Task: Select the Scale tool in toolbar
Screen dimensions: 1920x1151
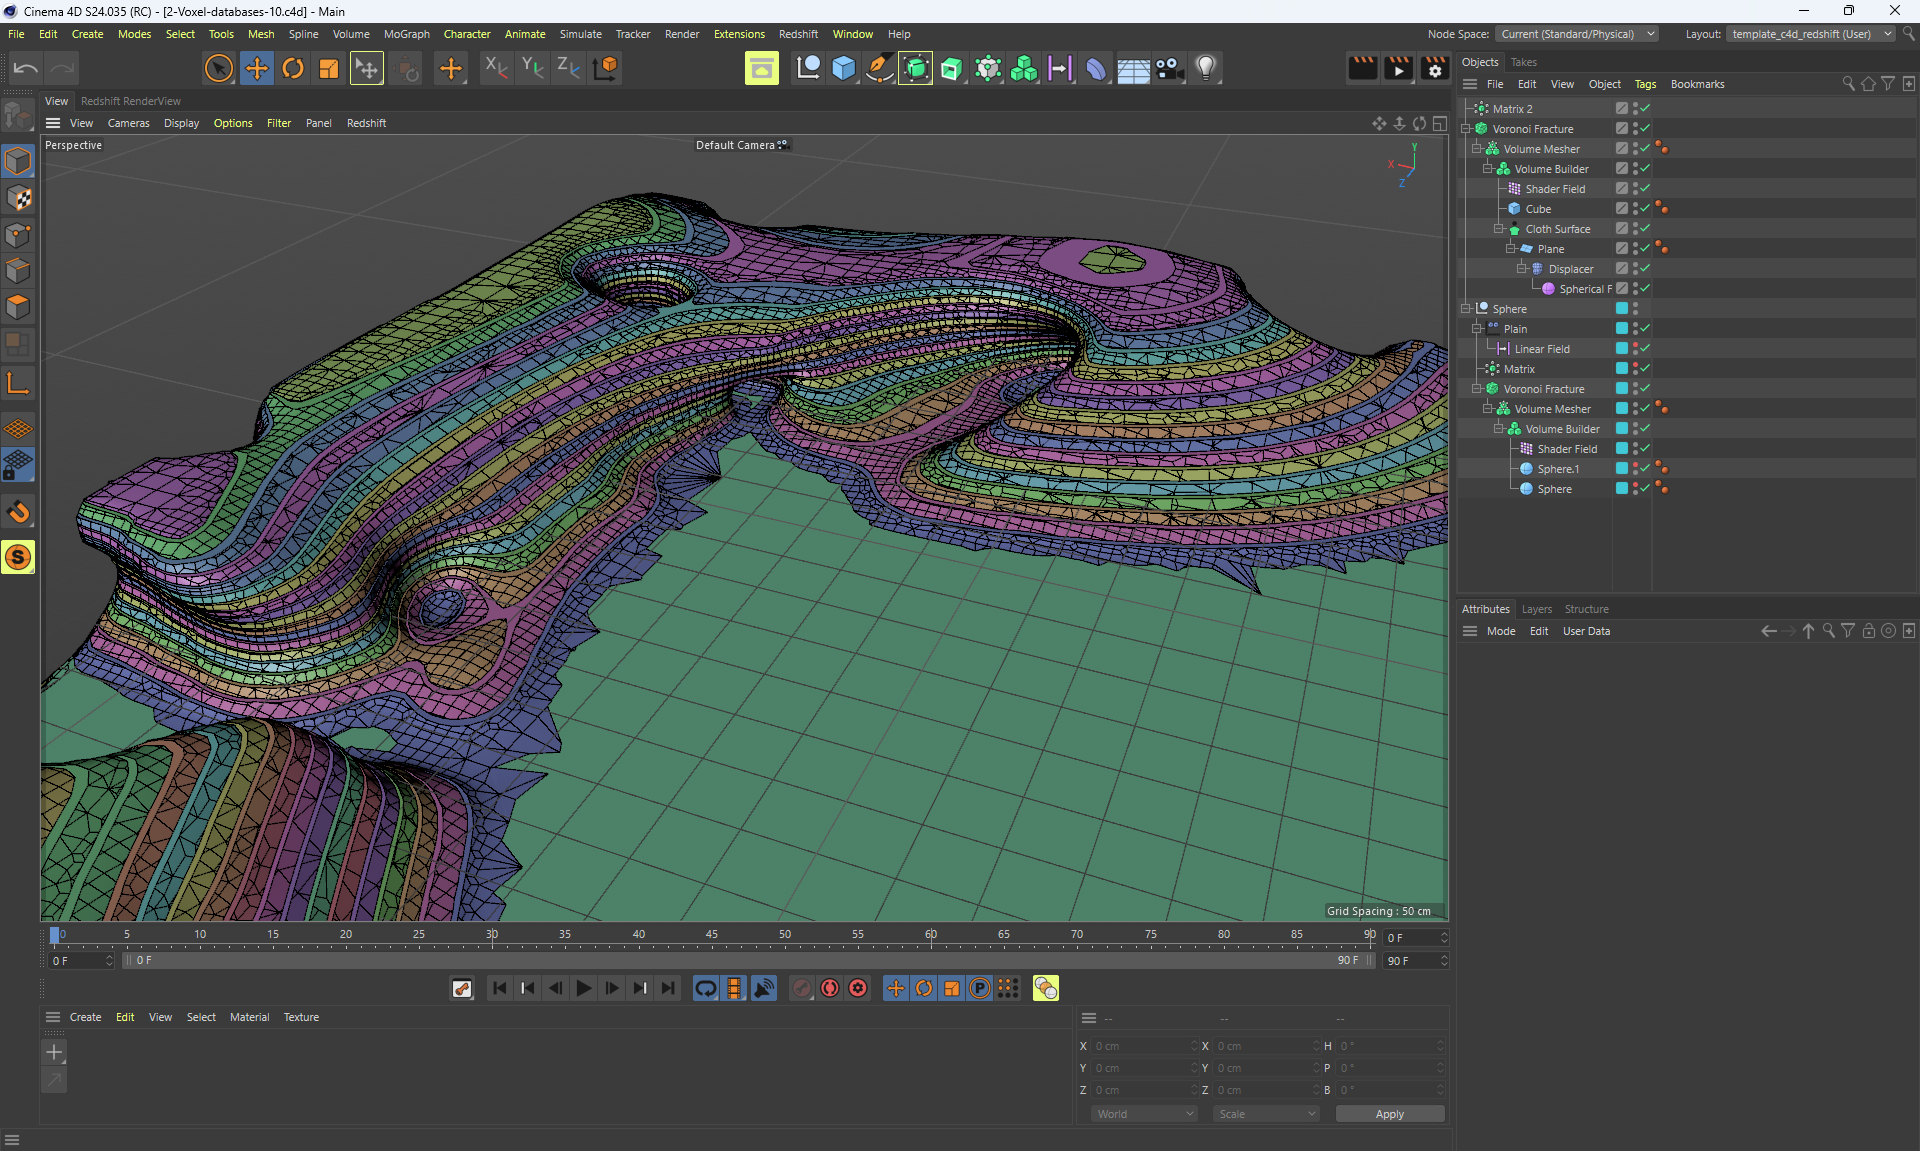Action: [329, 68]
